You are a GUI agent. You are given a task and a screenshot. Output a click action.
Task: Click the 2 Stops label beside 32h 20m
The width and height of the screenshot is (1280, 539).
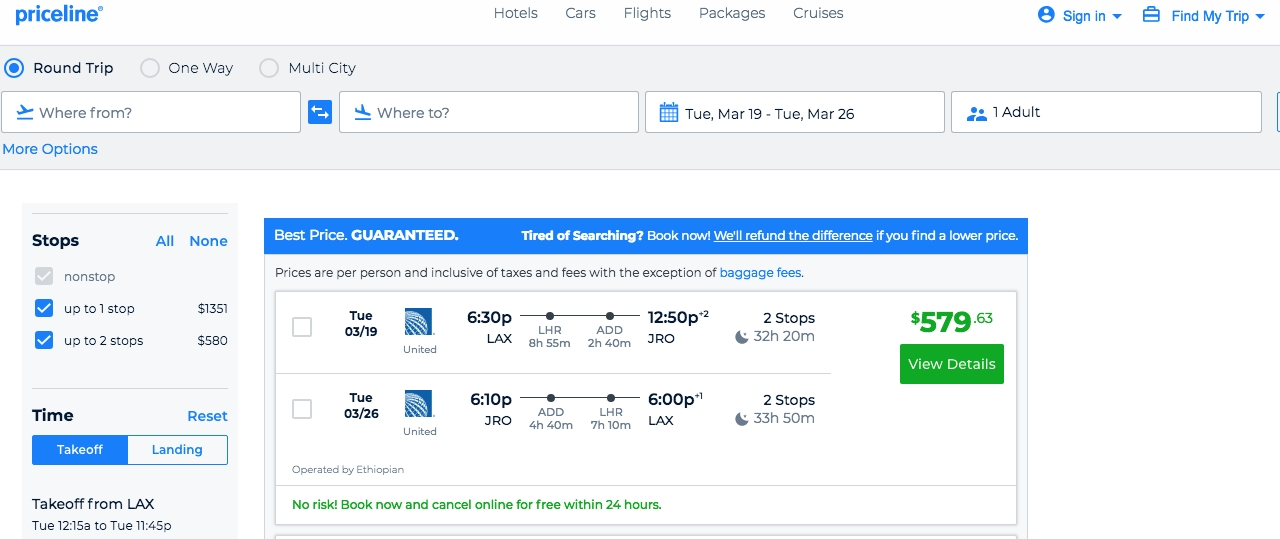click(789, 318)
